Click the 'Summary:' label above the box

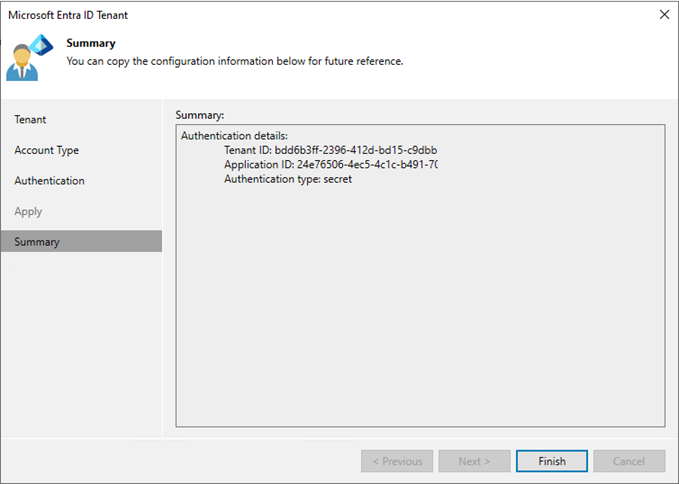200,115
